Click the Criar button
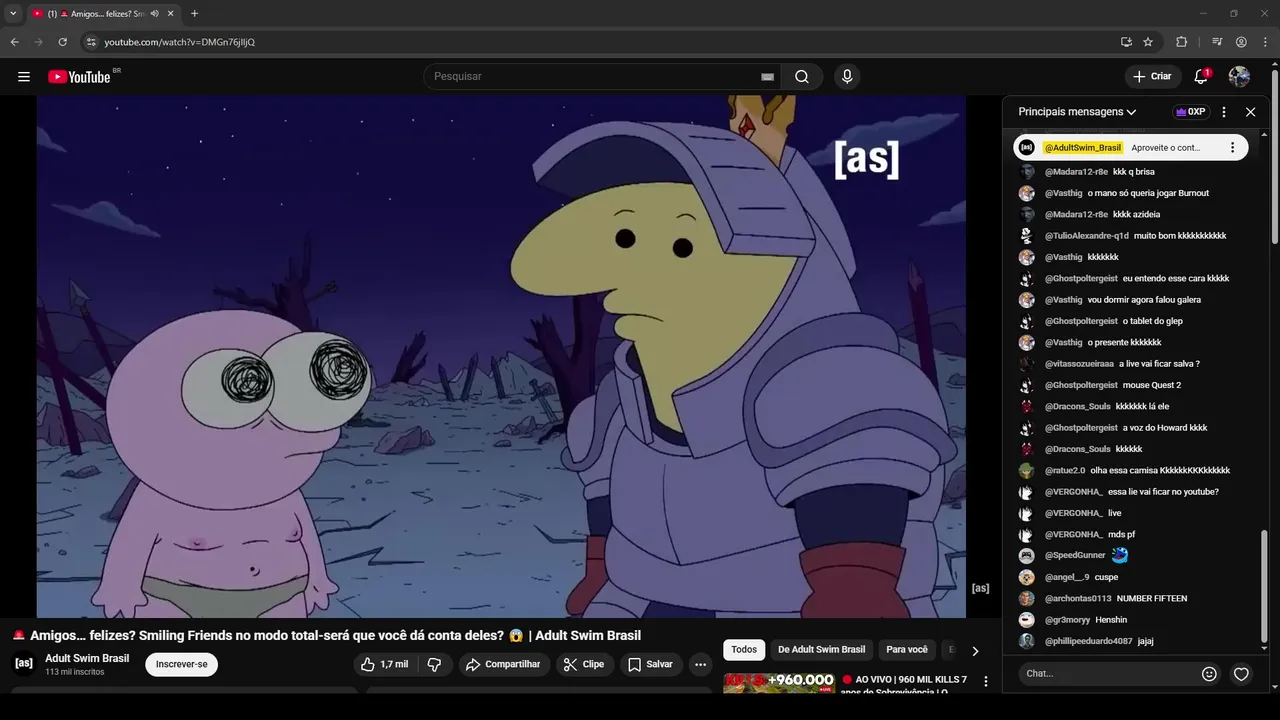This screenshot has width=1280, height=720. 1152,77
